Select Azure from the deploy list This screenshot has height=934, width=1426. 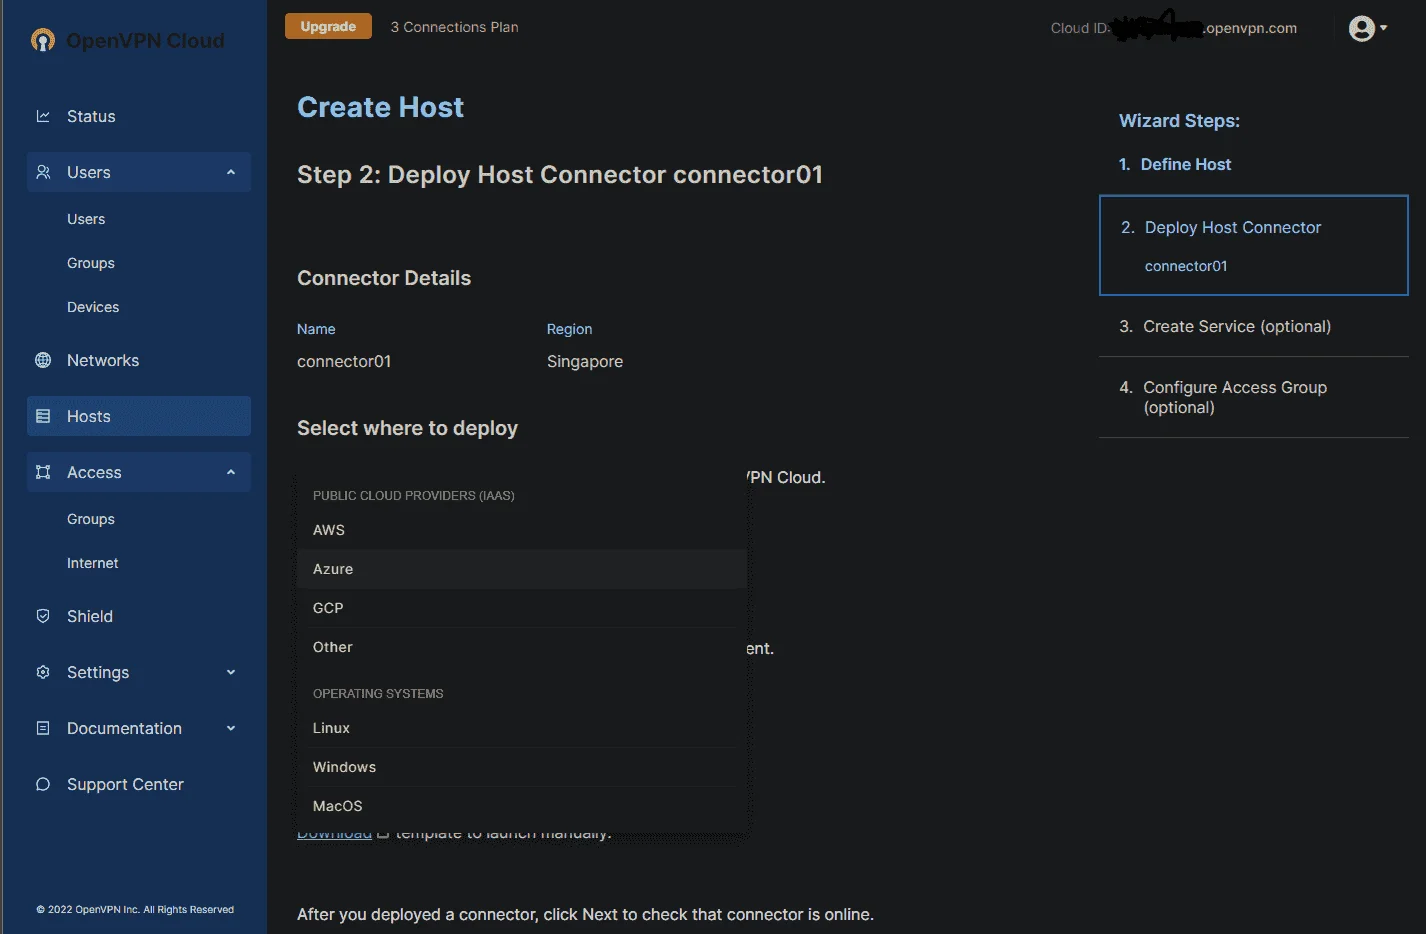coord(522,569)
